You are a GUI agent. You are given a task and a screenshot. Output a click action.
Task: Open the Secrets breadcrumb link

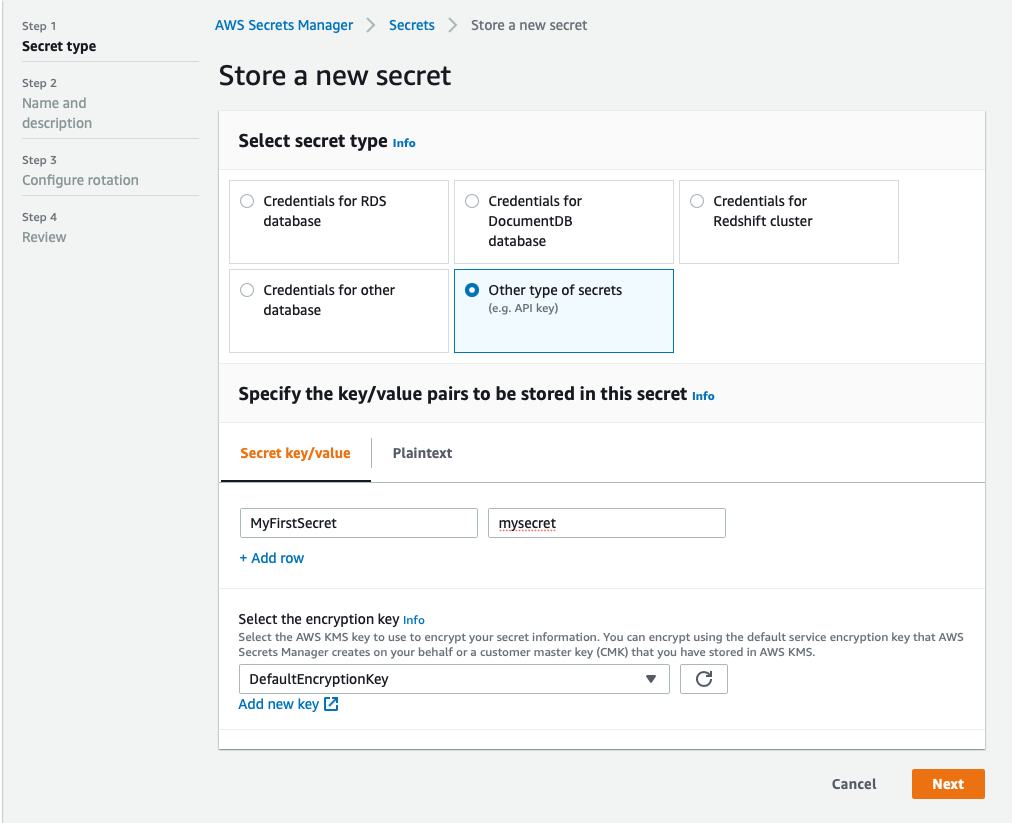pyautogui.click(x=412, y=25)
